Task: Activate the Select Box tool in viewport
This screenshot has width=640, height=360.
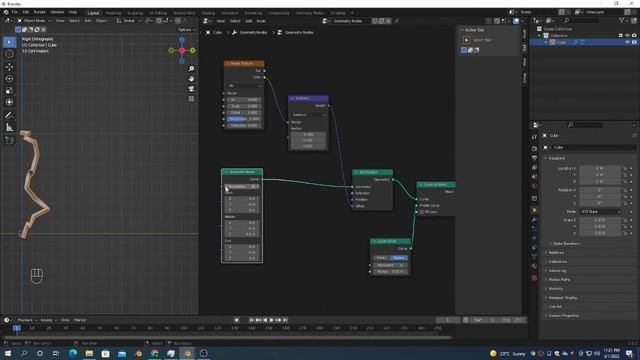Action: pyautogui.click(x=9, y=42)
